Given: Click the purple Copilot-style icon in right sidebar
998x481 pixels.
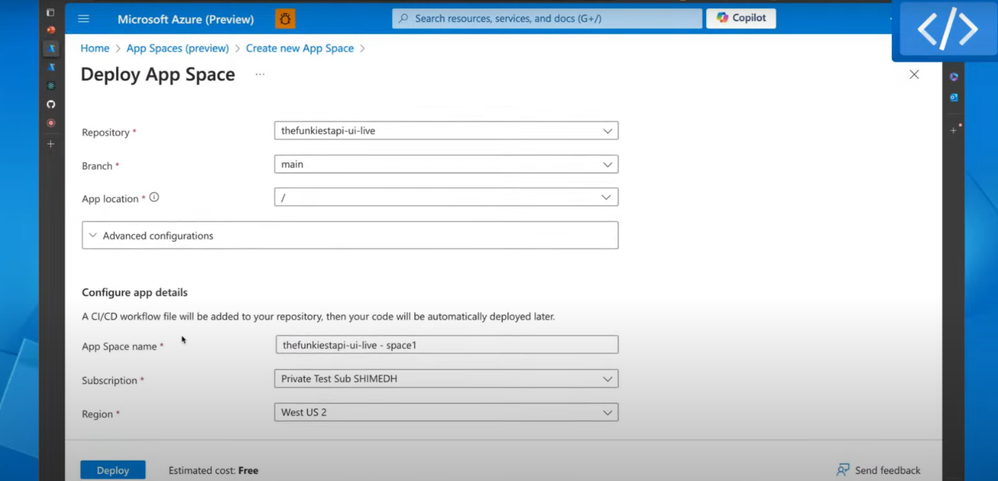Looking at the screenshot, I should 953,77.
